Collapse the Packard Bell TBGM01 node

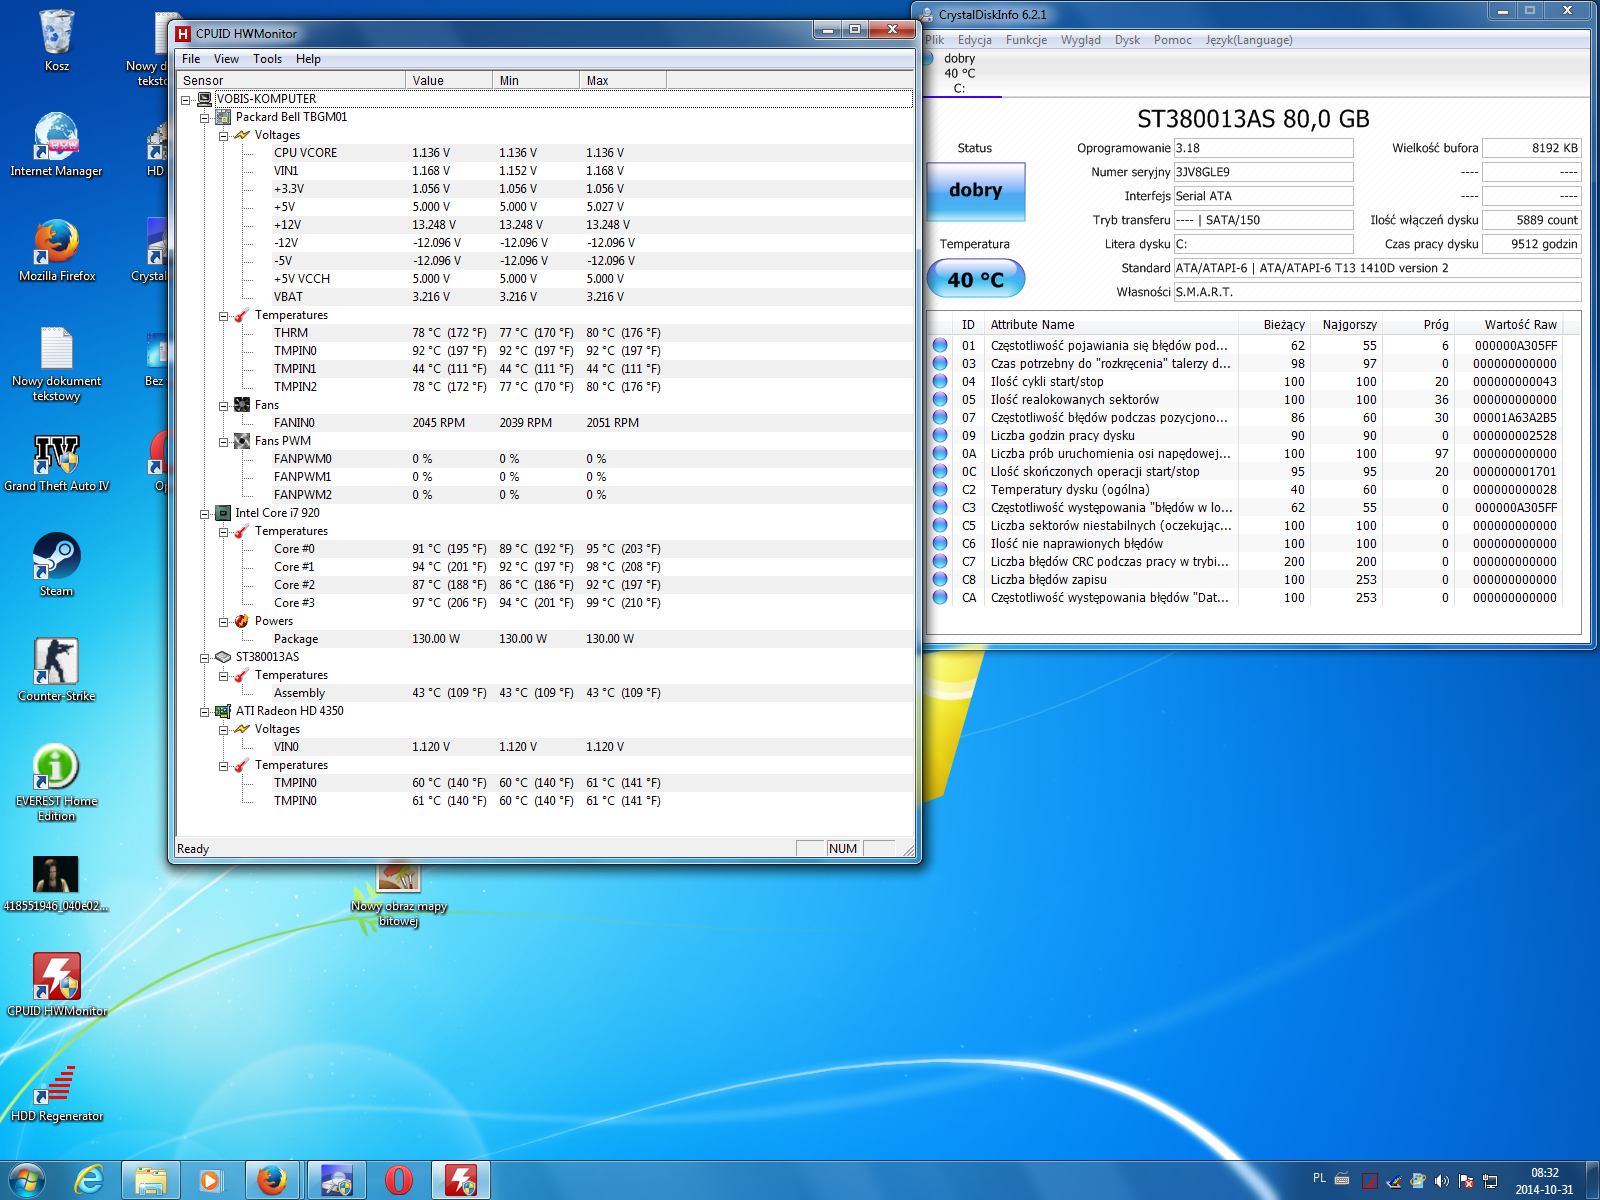click(205, 117)
